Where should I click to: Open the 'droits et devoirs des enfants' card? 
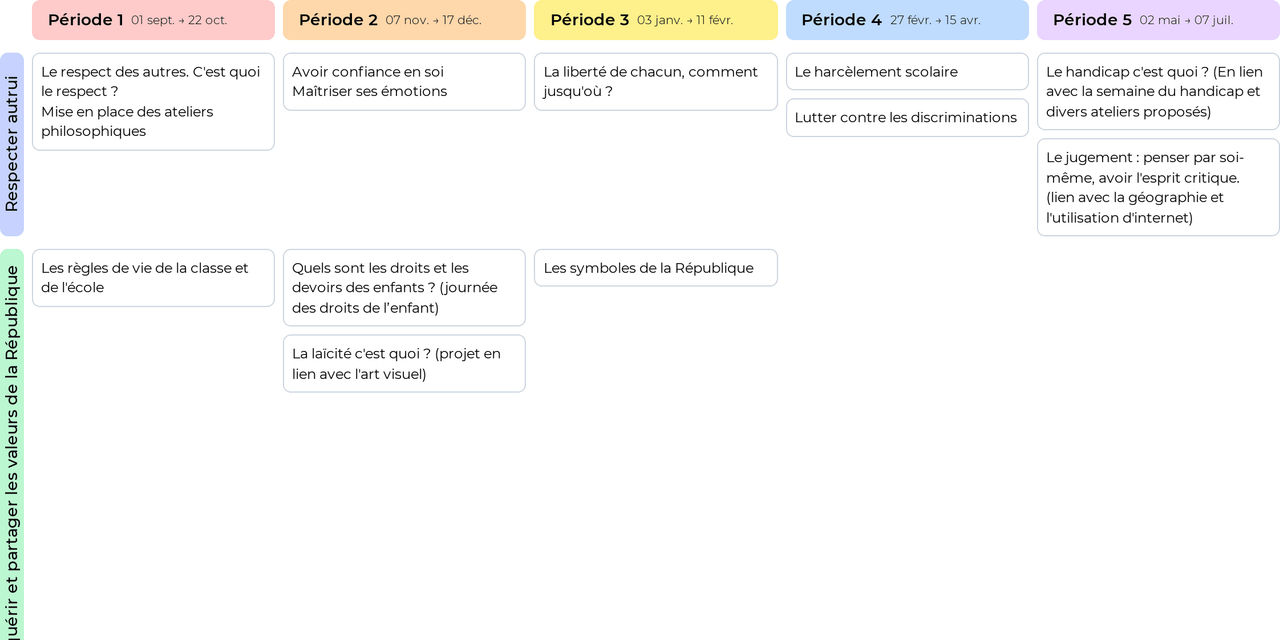pos(404,288)
